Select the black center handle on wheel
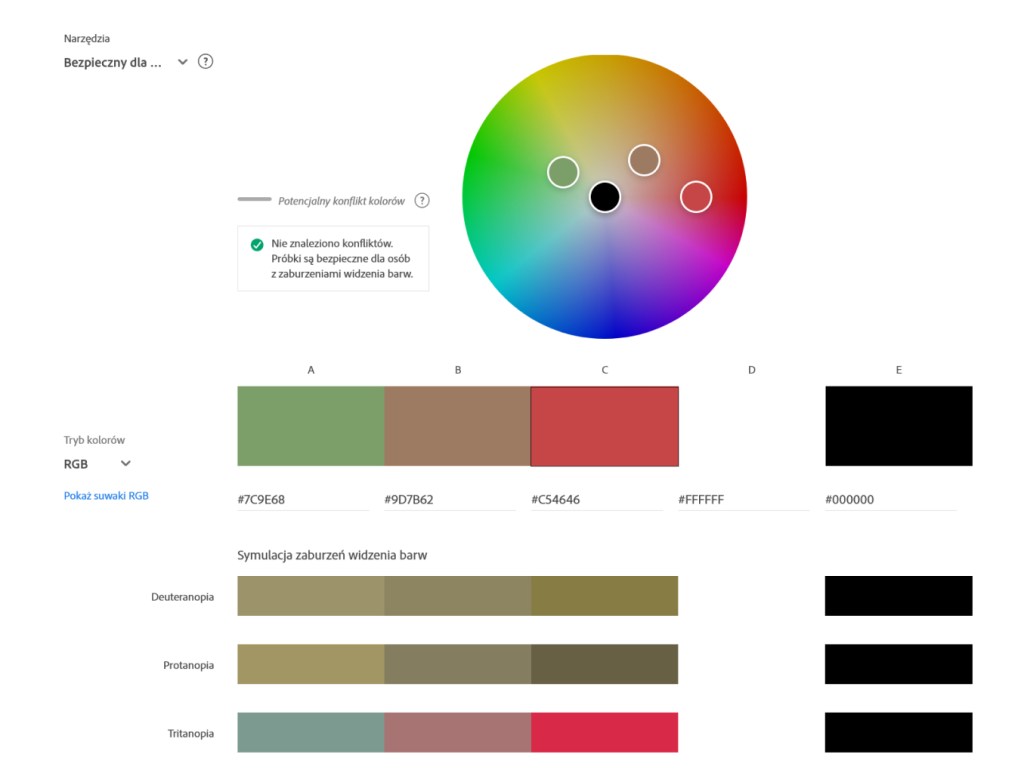This screenshot has width=1024, height=773. click(x=605, y=197)
